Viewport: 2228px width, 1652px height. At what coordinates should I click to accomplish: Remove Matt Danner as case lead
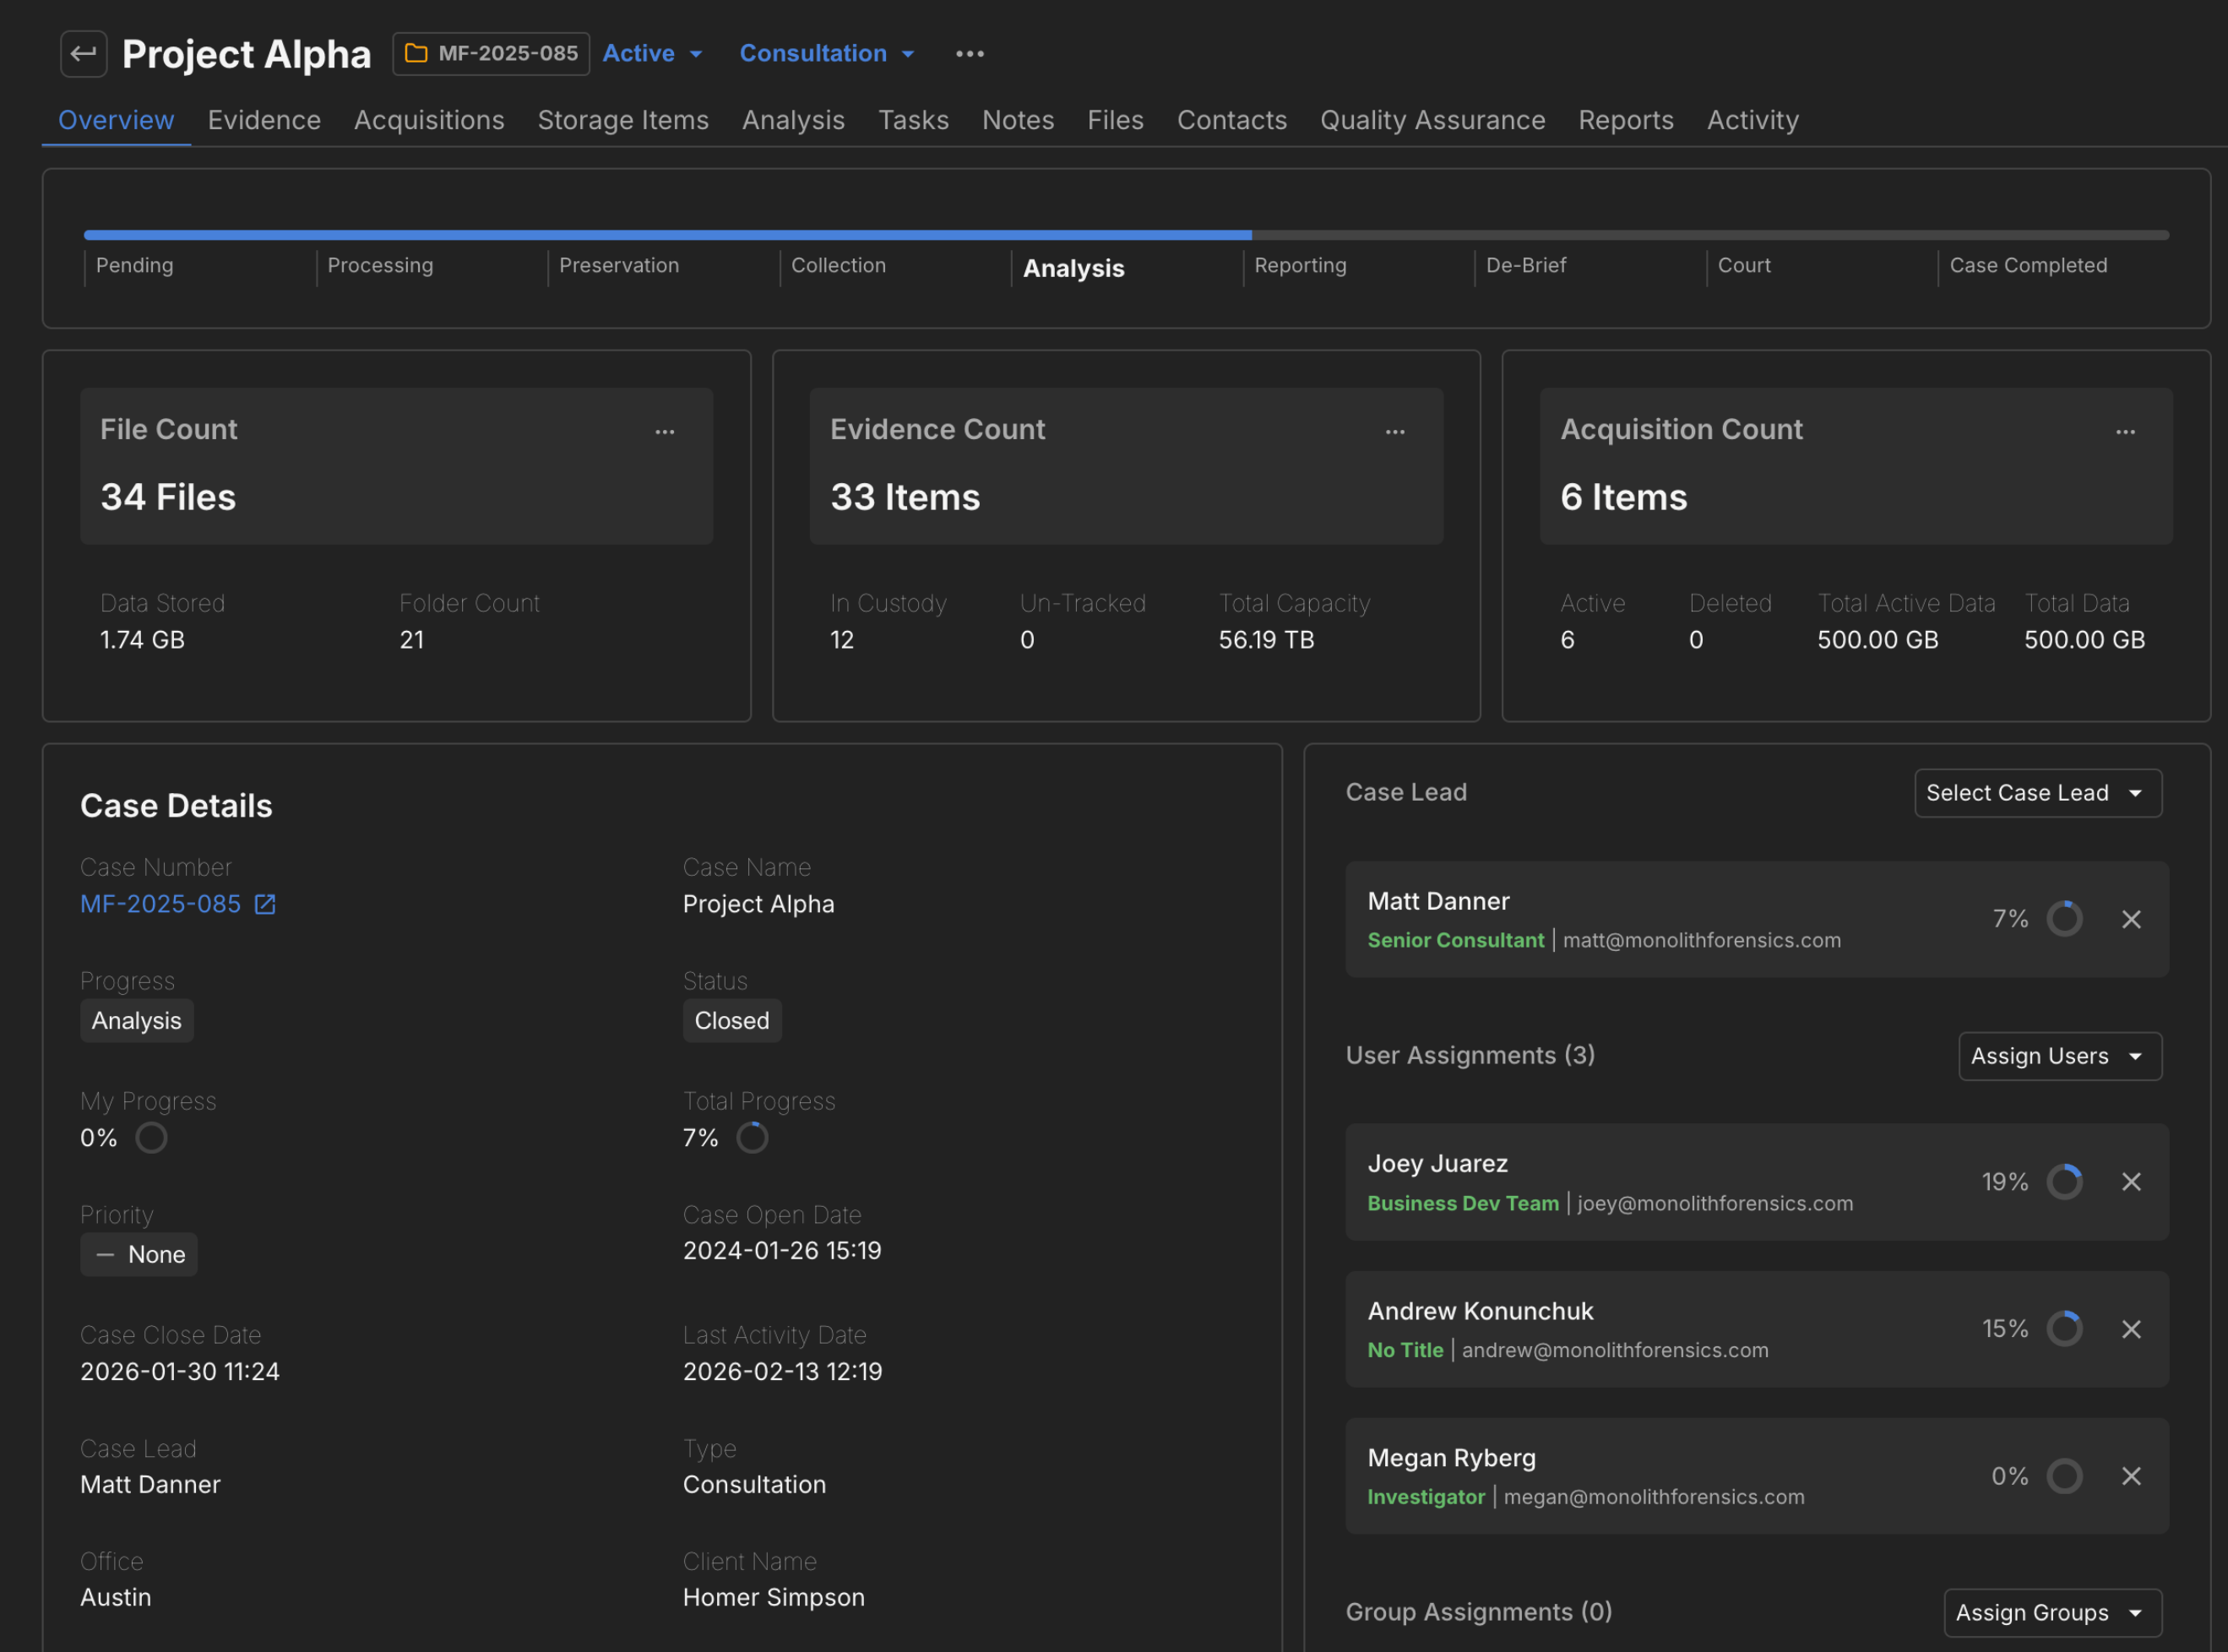[2131, 919]
